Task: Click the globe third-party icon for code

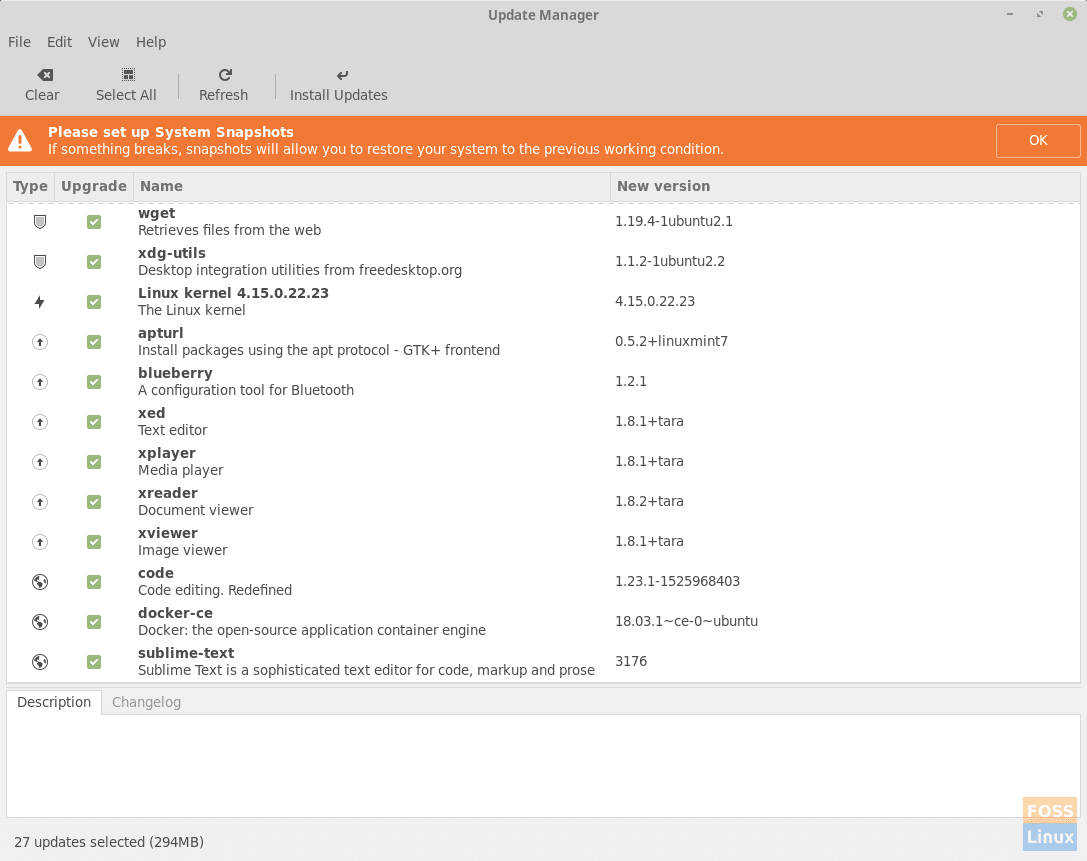Action: [x=40, y=582]
